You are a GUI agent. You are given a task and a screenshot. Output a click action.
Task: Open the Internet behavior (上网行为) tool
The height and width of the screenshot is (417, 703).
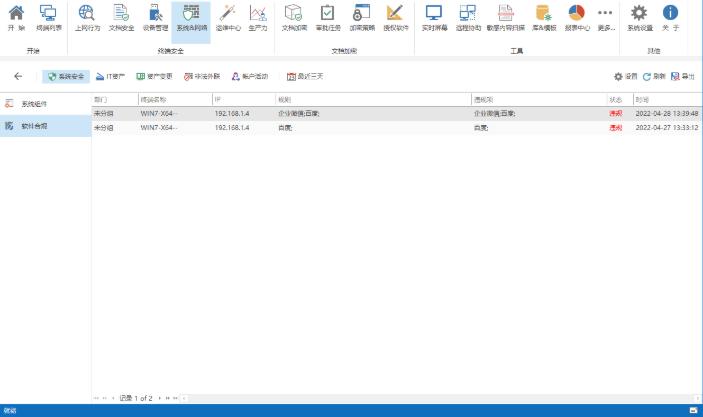[x=87, y=17]
